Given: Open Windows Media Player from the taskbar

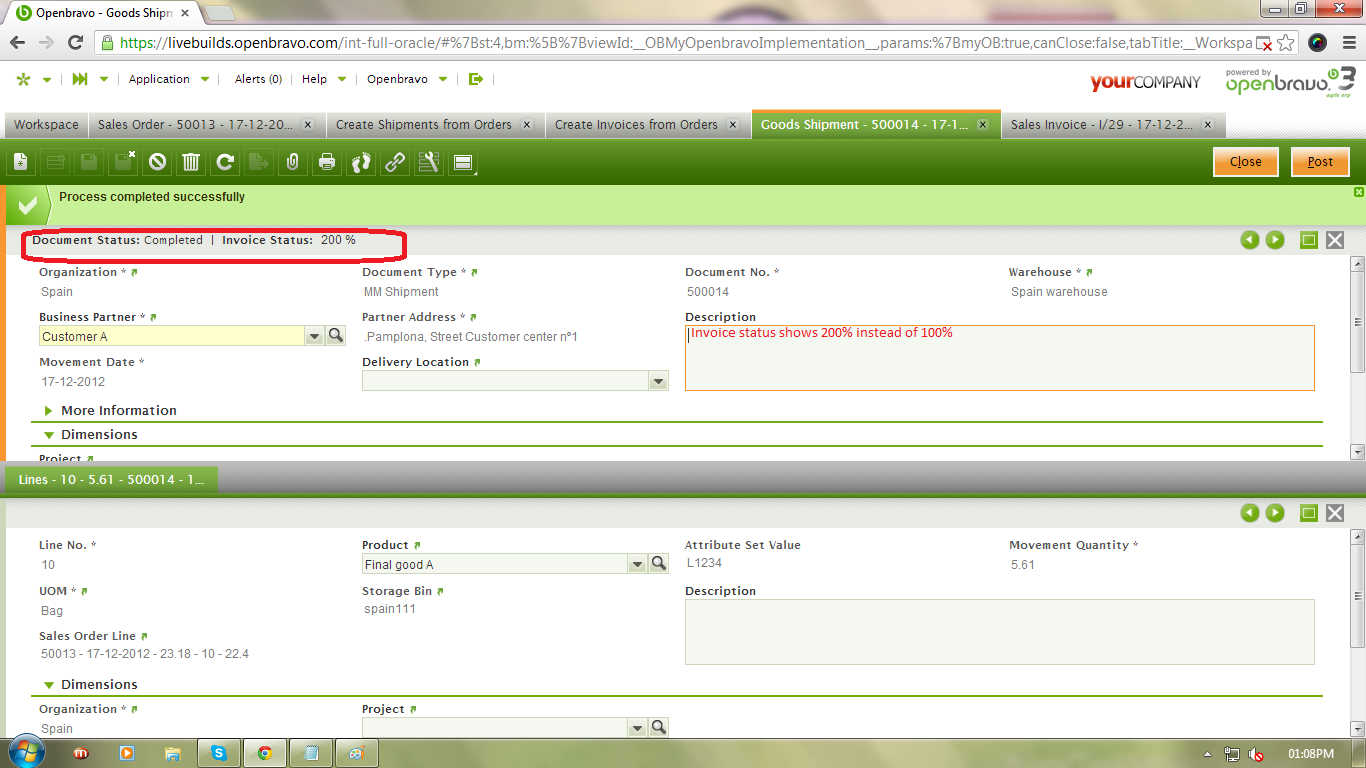Looking at the screenshot, I should coord(127,752).
